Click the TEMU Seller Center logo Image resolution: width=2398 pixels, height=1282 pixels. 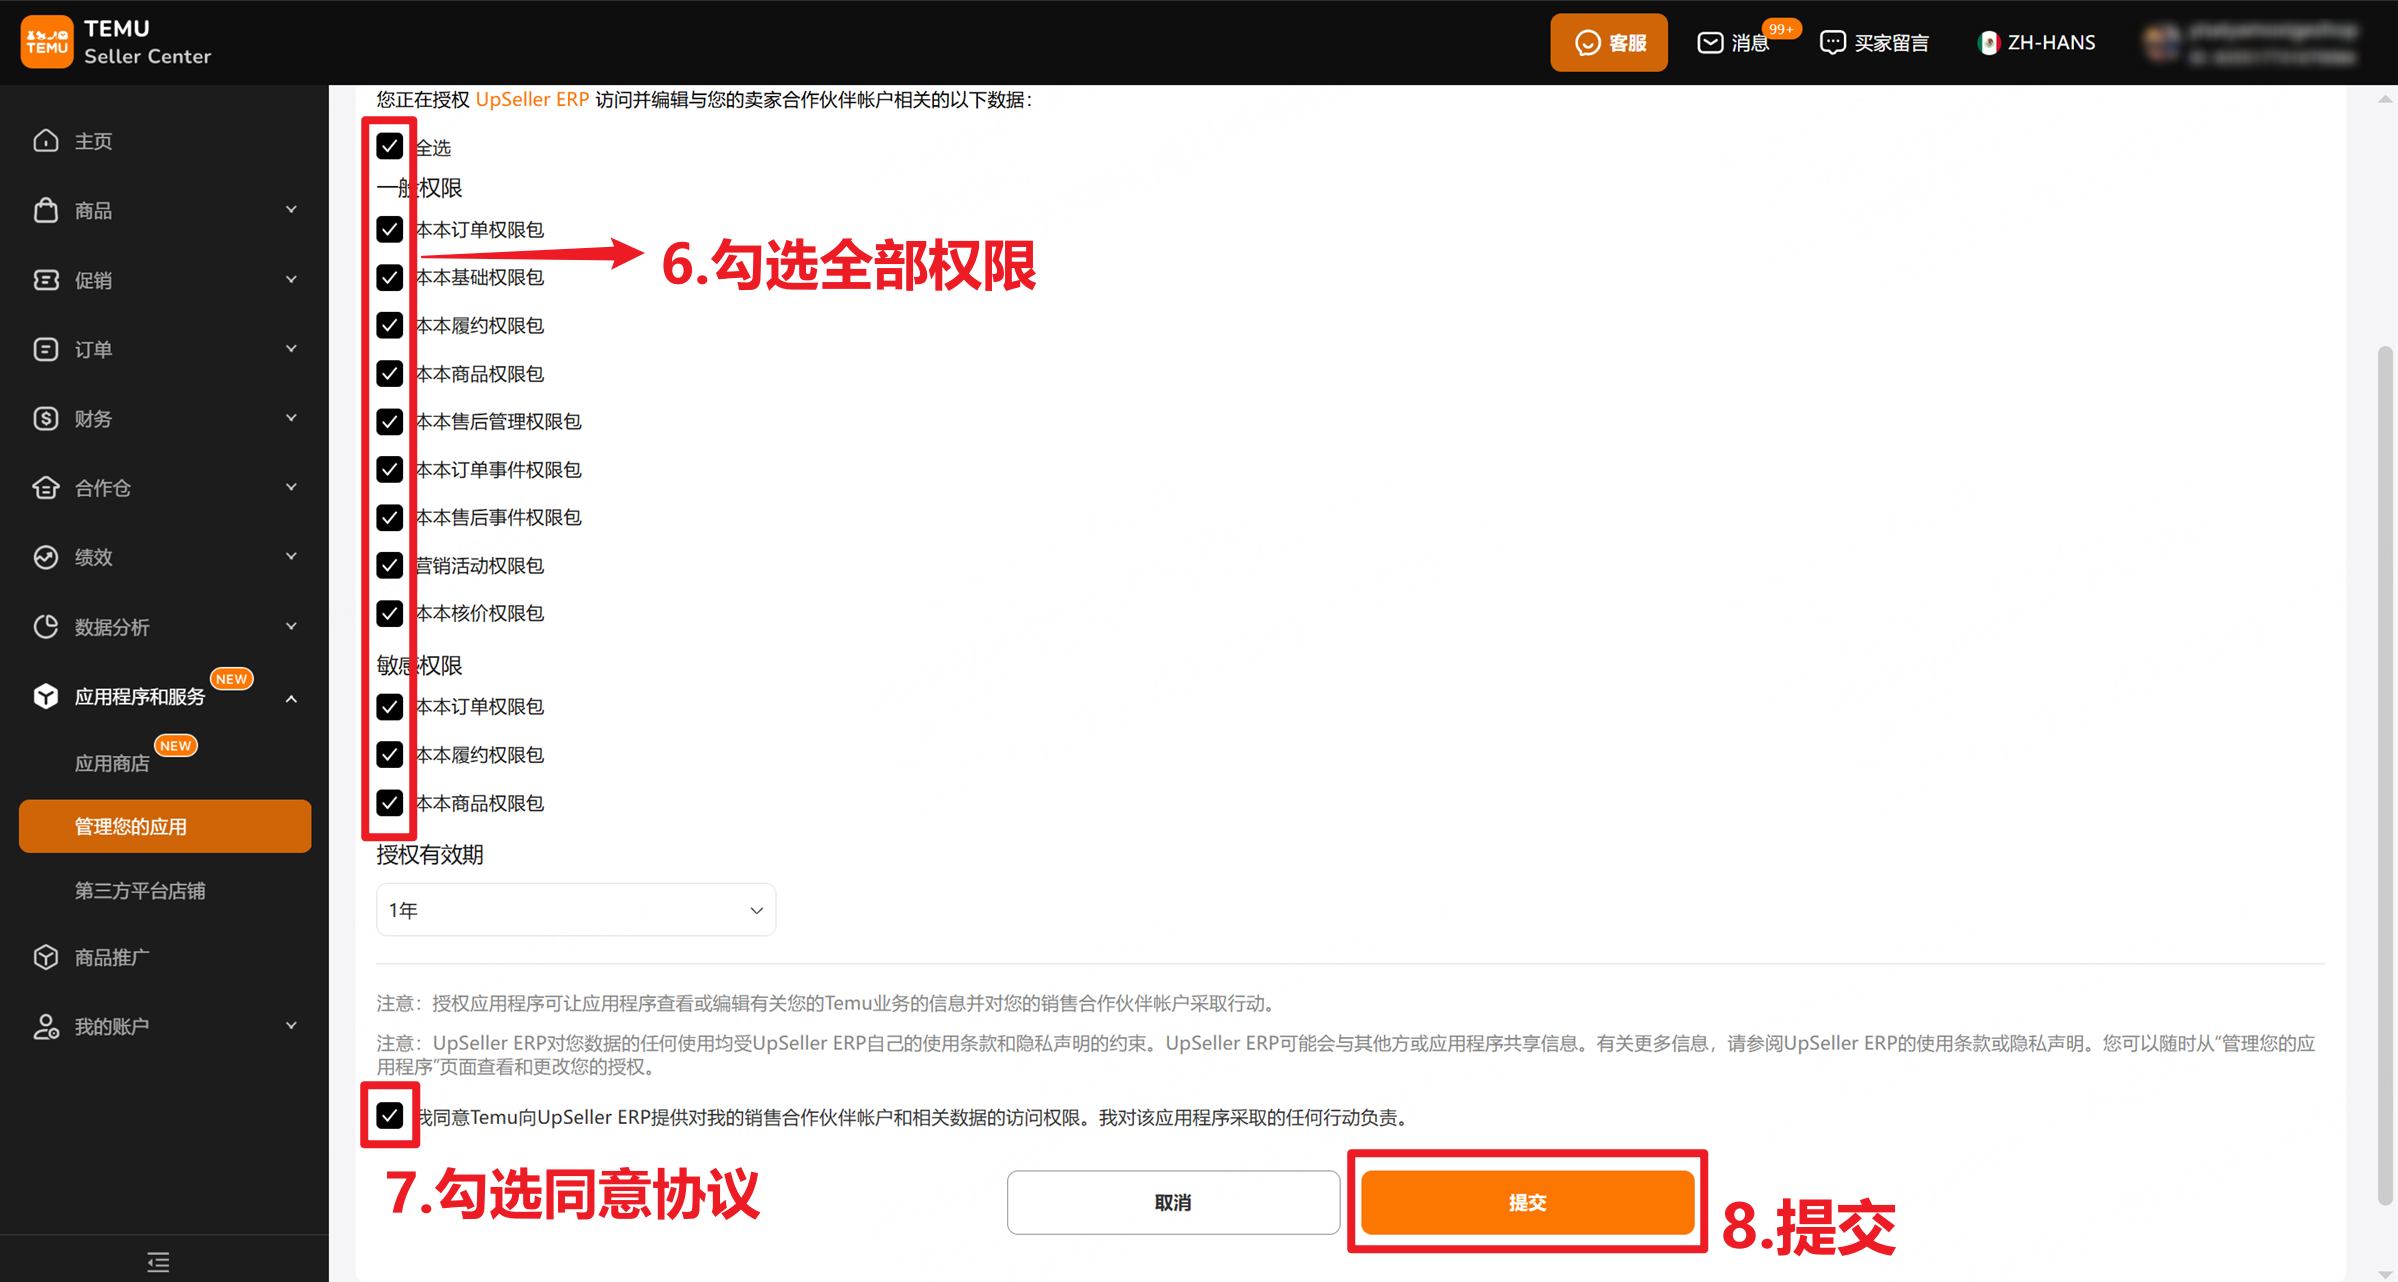click(x=116, y=42)
